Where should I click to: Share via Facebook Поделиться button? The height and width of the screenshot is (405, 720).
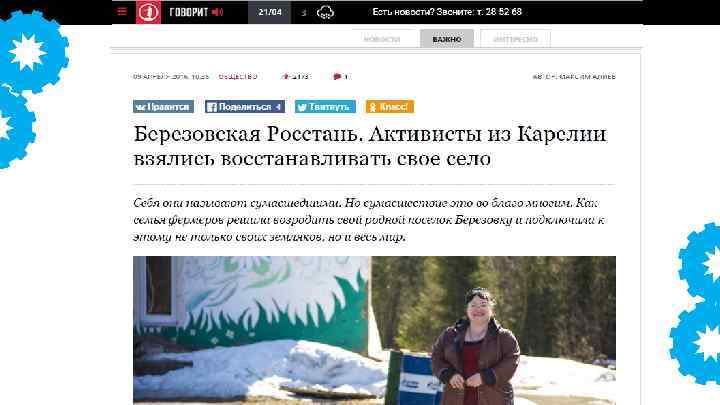click(x=245, y=107)
